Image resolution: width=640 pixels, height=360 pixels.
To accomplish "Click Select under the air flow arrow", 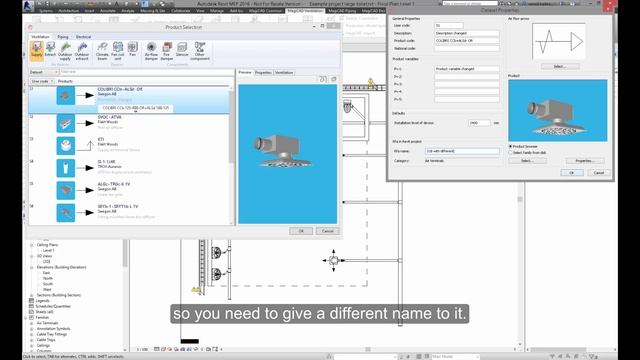I will (560, 66).
